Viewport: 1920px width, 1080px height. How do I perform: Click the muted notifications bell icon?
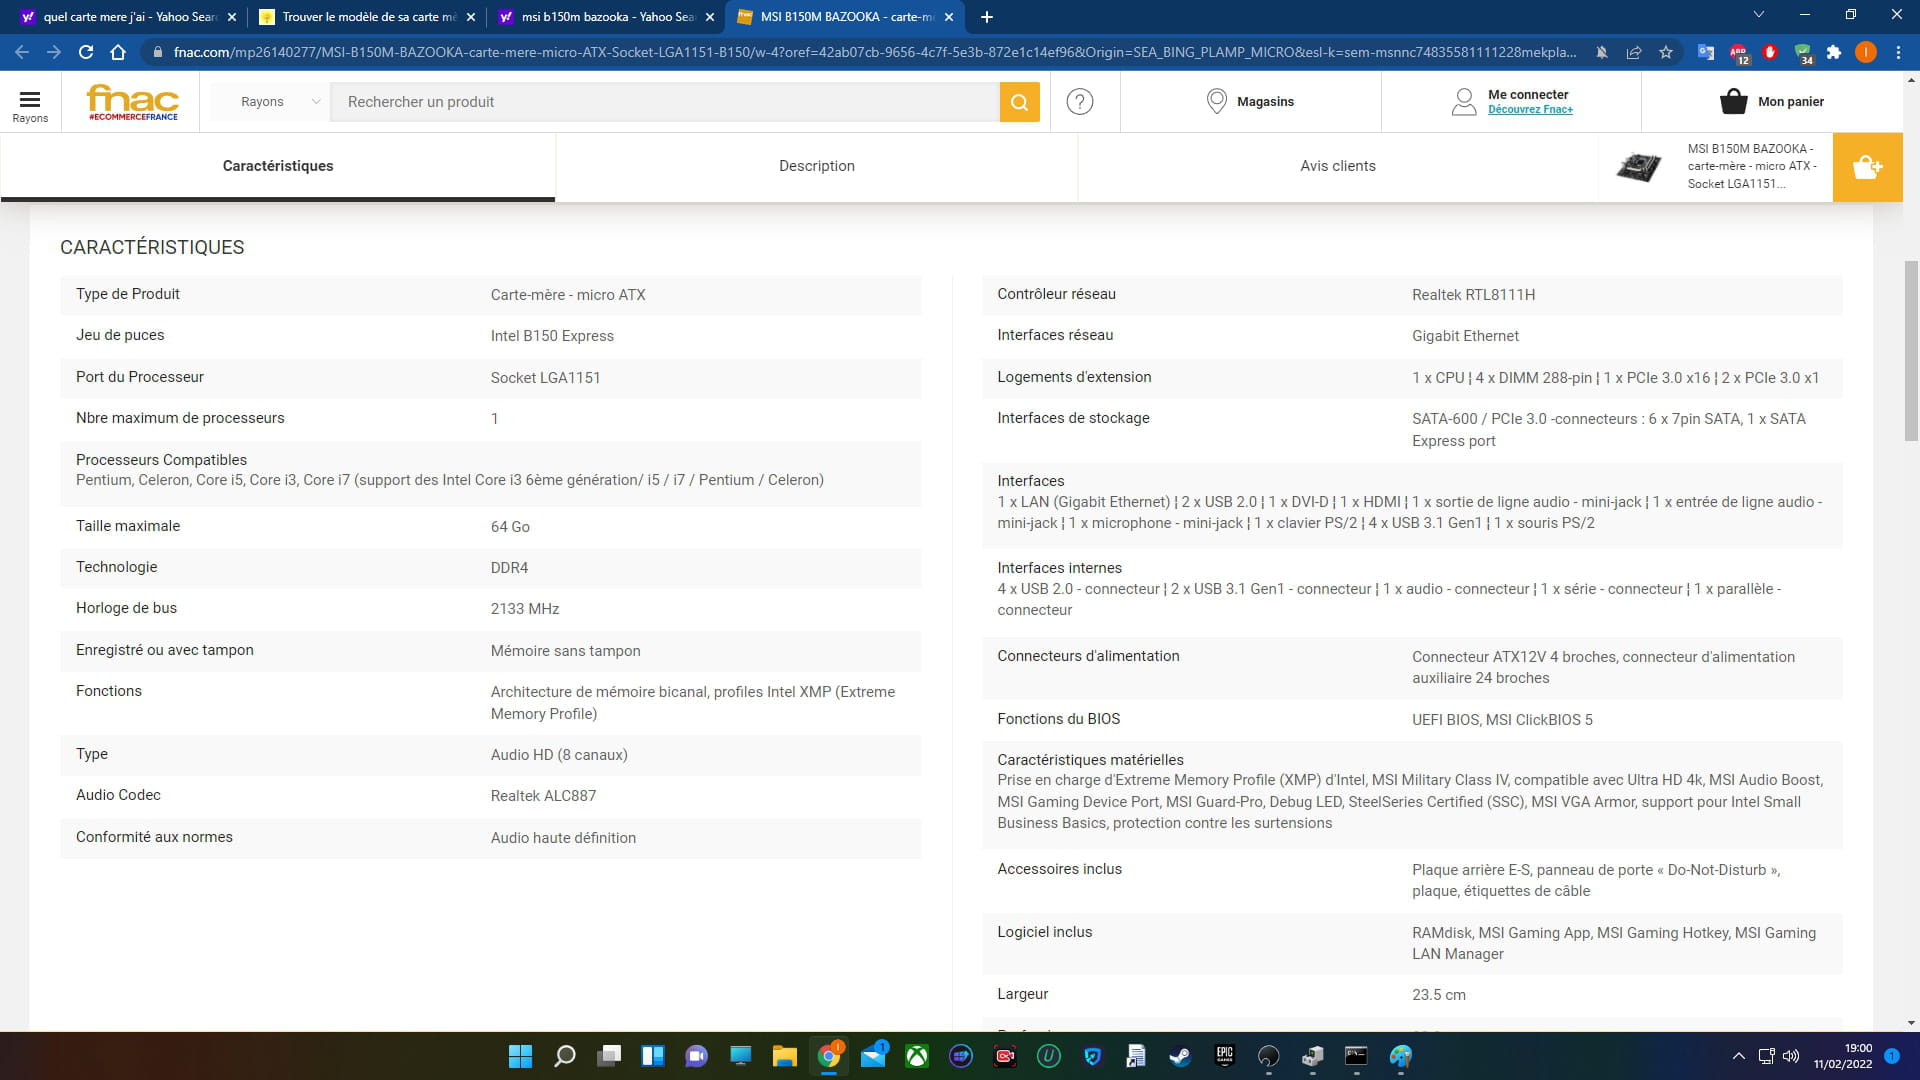pyautogui.click(x=1601, y=52)
